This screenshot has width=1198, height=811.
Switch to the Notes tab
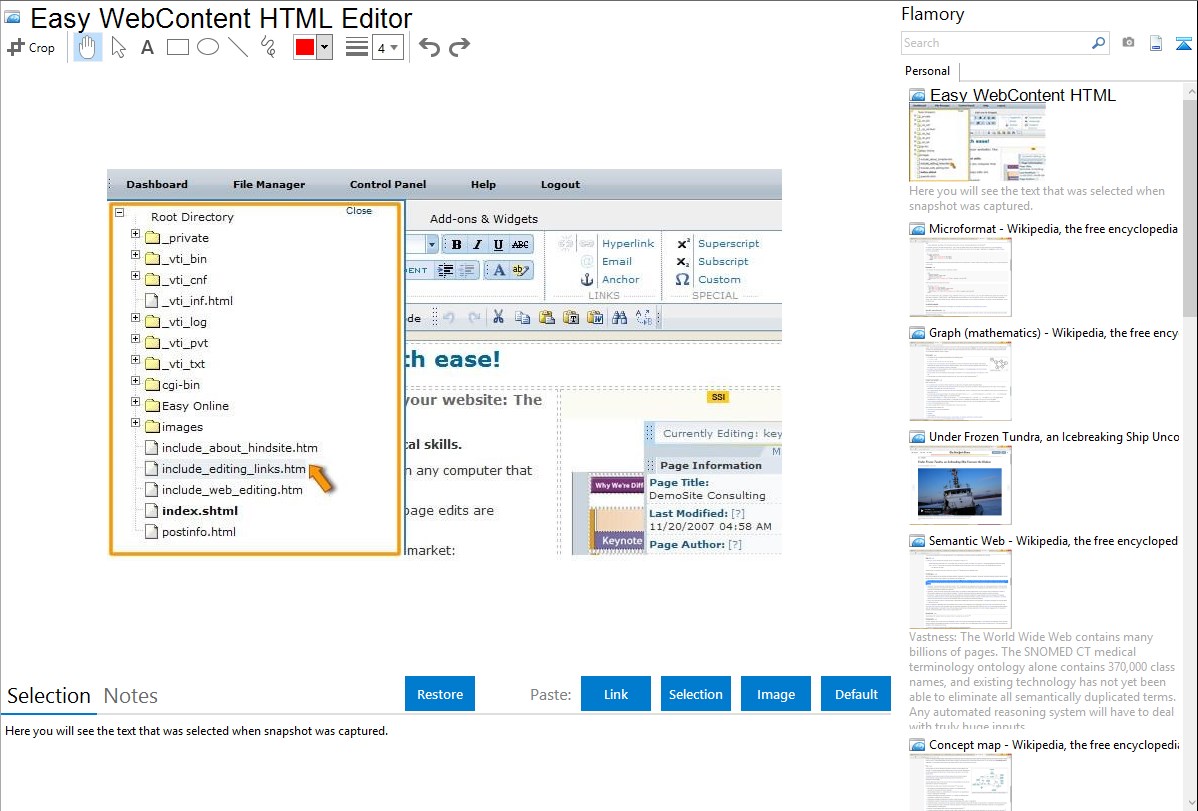click(131, 696)
